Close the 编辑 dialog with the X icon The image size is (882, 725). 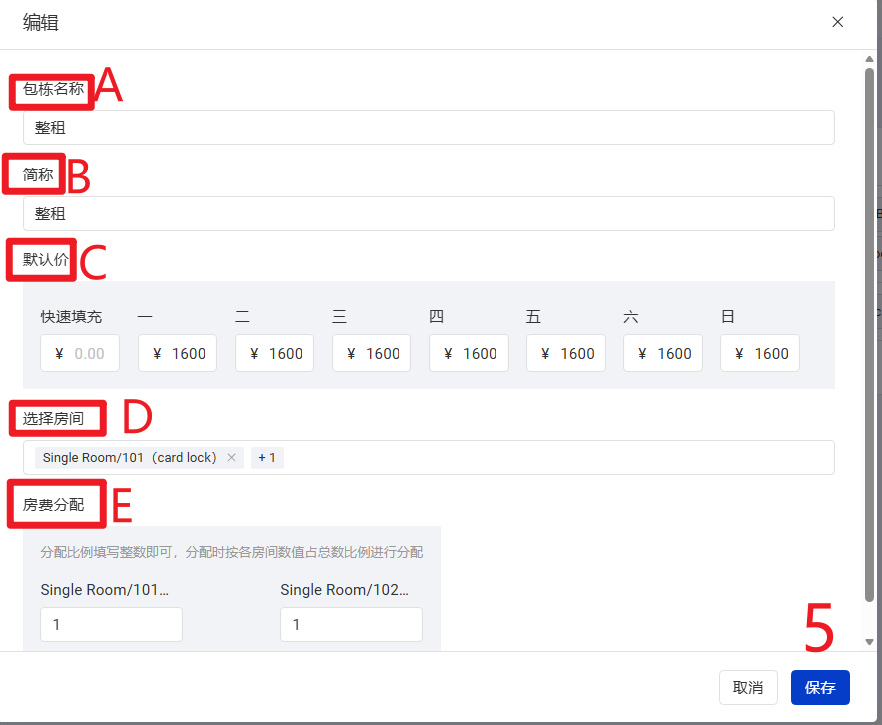click(x=838, y=22)
